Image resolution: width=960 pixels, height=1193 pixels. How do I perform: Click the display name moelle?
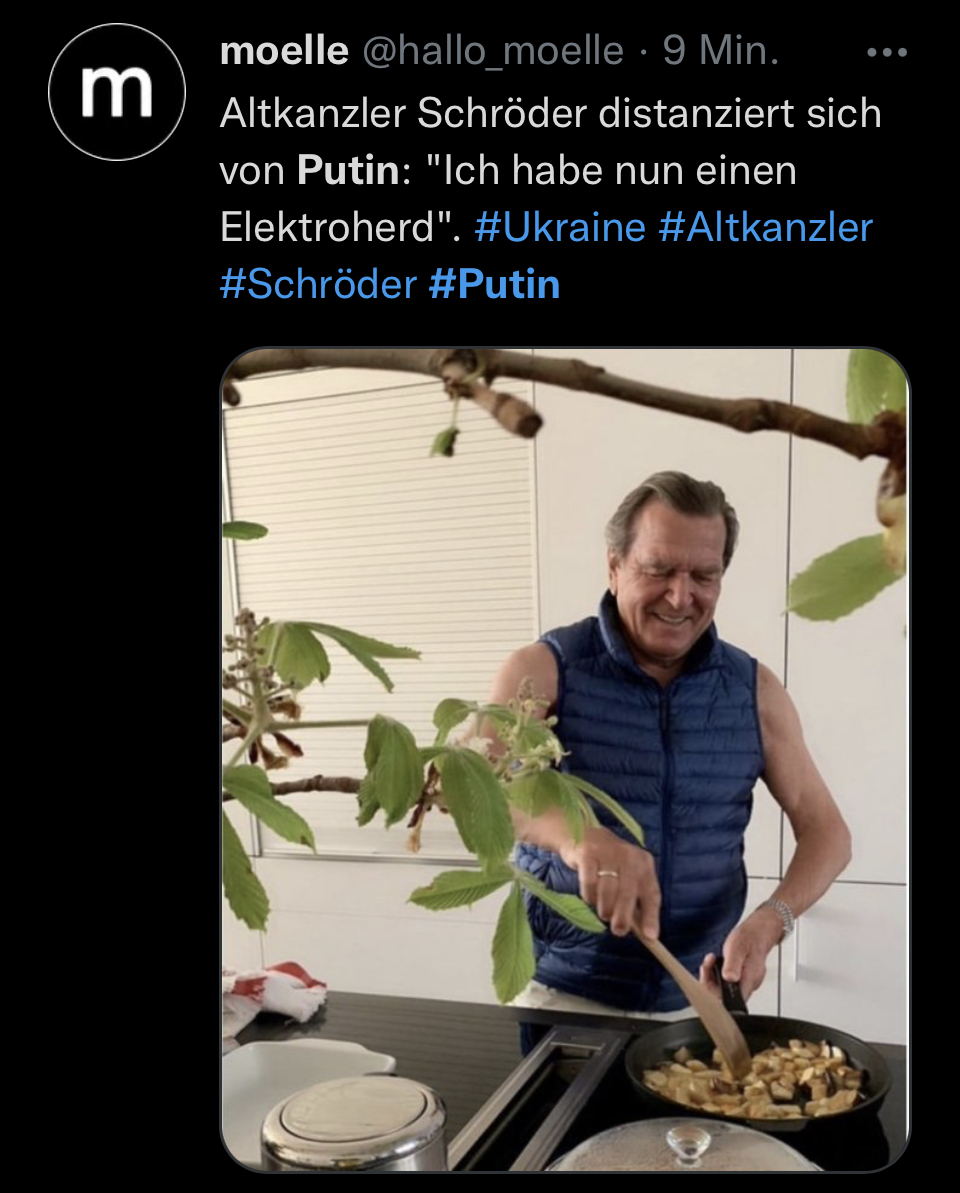[283, 50]
